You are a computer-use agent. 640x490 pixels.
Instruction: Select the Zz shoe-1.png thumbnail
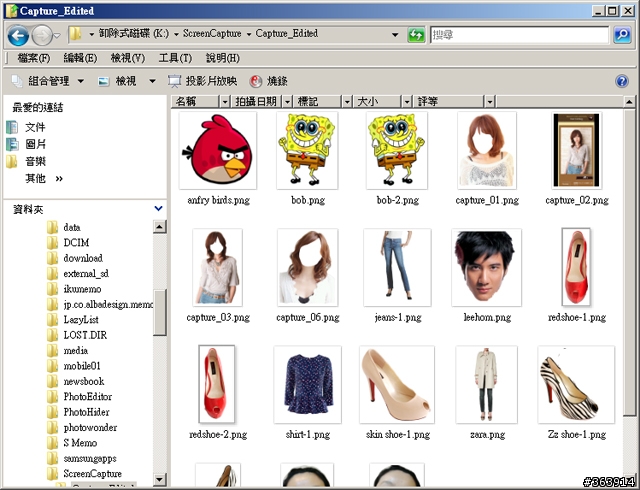[x=576, y=384]
